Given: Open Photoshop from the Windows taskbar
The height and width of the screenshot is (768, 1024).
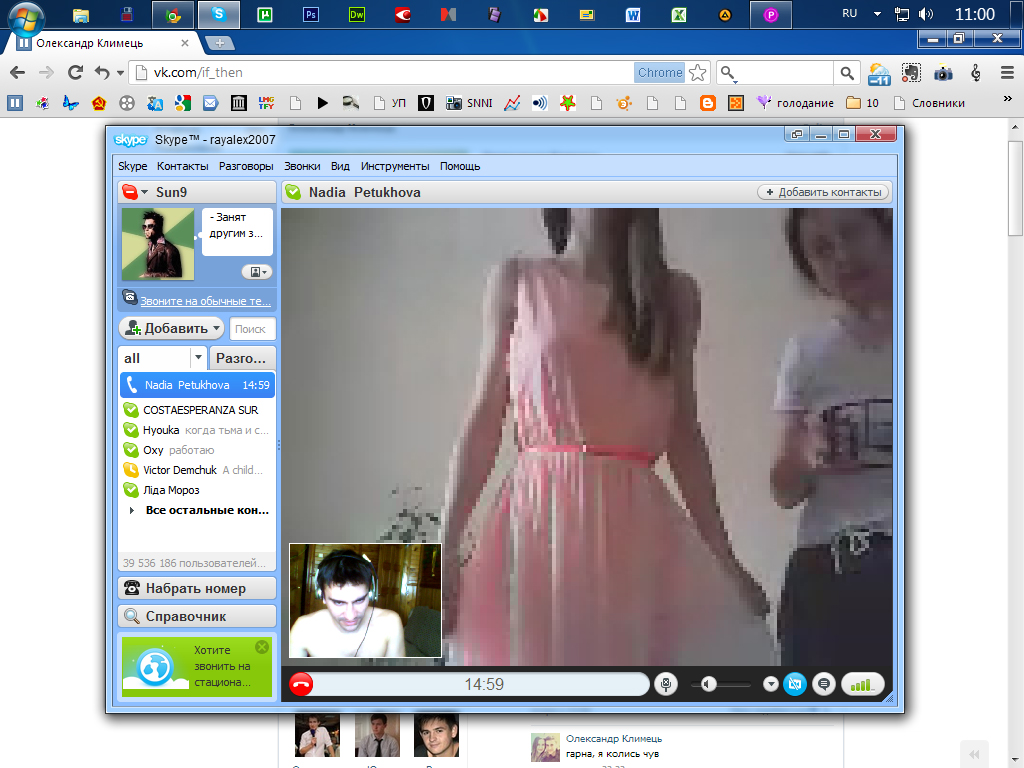Looking at the screenshot, I should 310,15.
